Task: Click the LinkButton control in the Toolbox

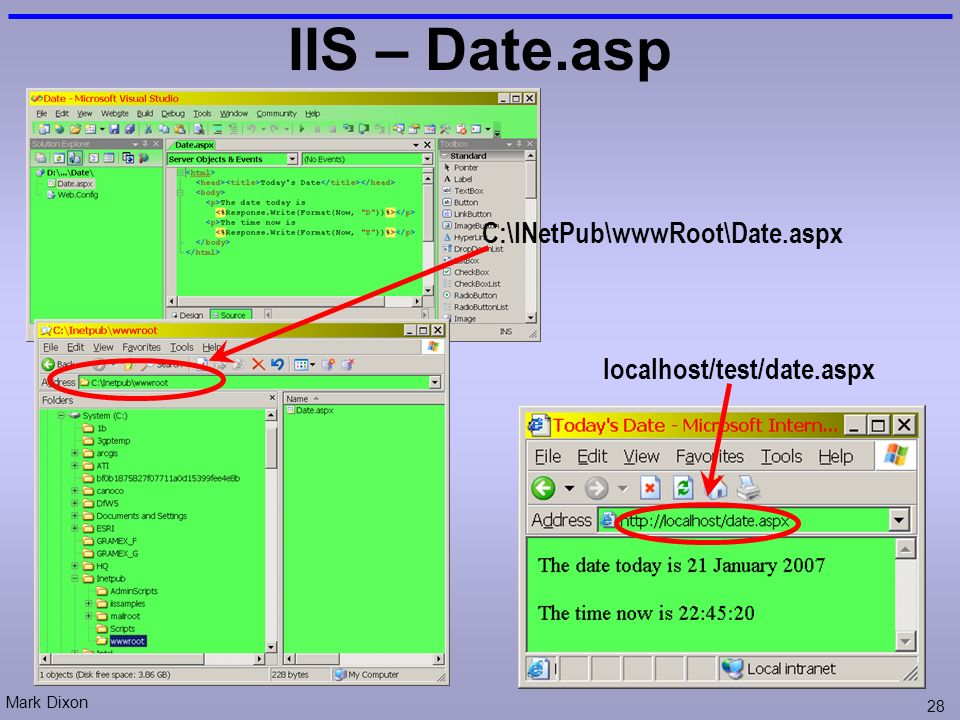Action: coord(467,214)
